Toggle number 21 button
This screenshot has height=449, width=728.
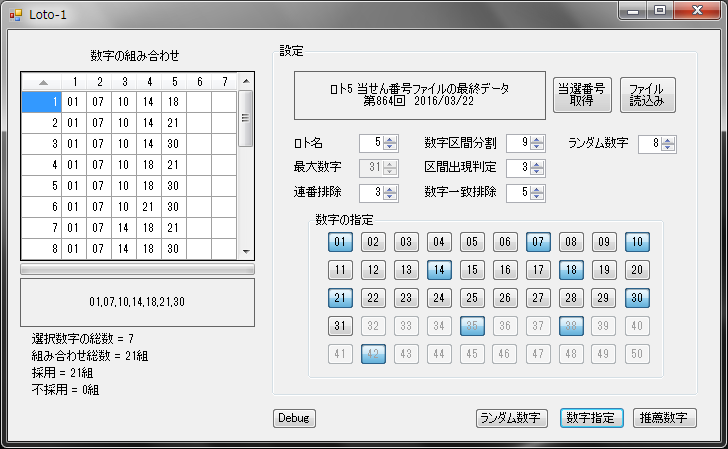click(340, 298)
